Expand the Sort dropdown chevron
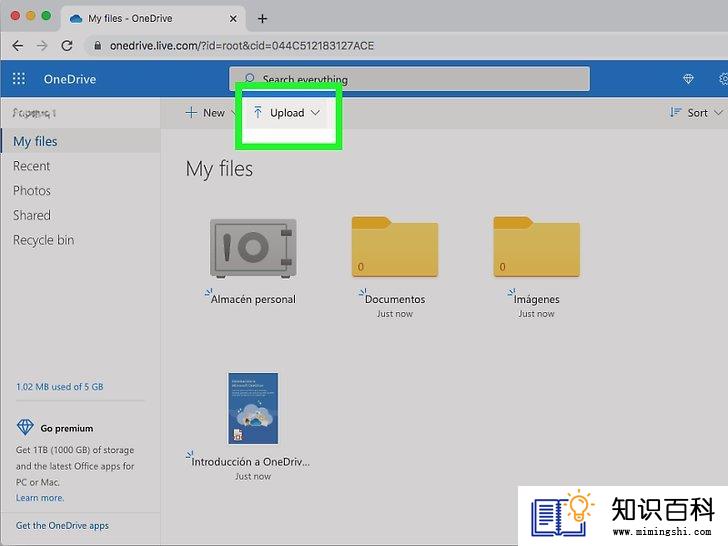This screenshot has width=728, height=546. point(718,112)
